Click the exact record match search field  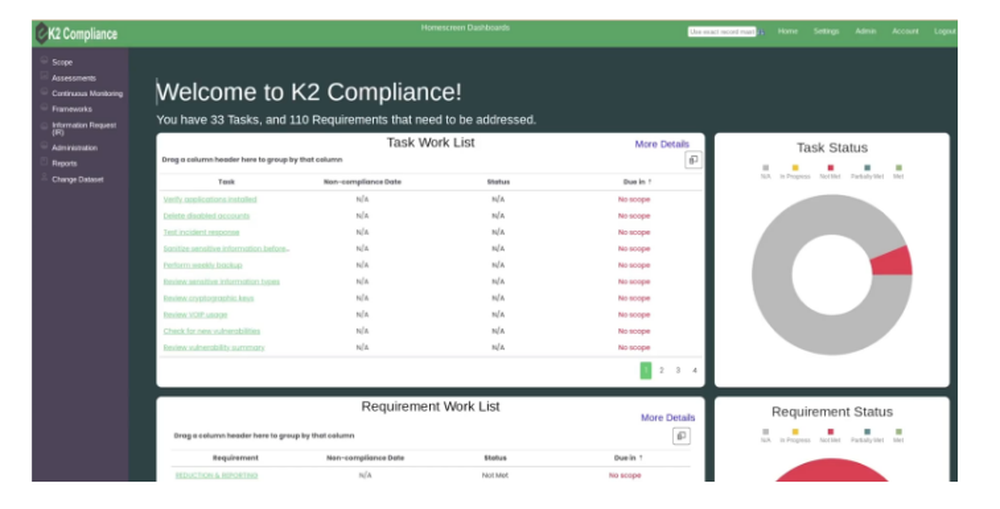click(x=721, y=31)
